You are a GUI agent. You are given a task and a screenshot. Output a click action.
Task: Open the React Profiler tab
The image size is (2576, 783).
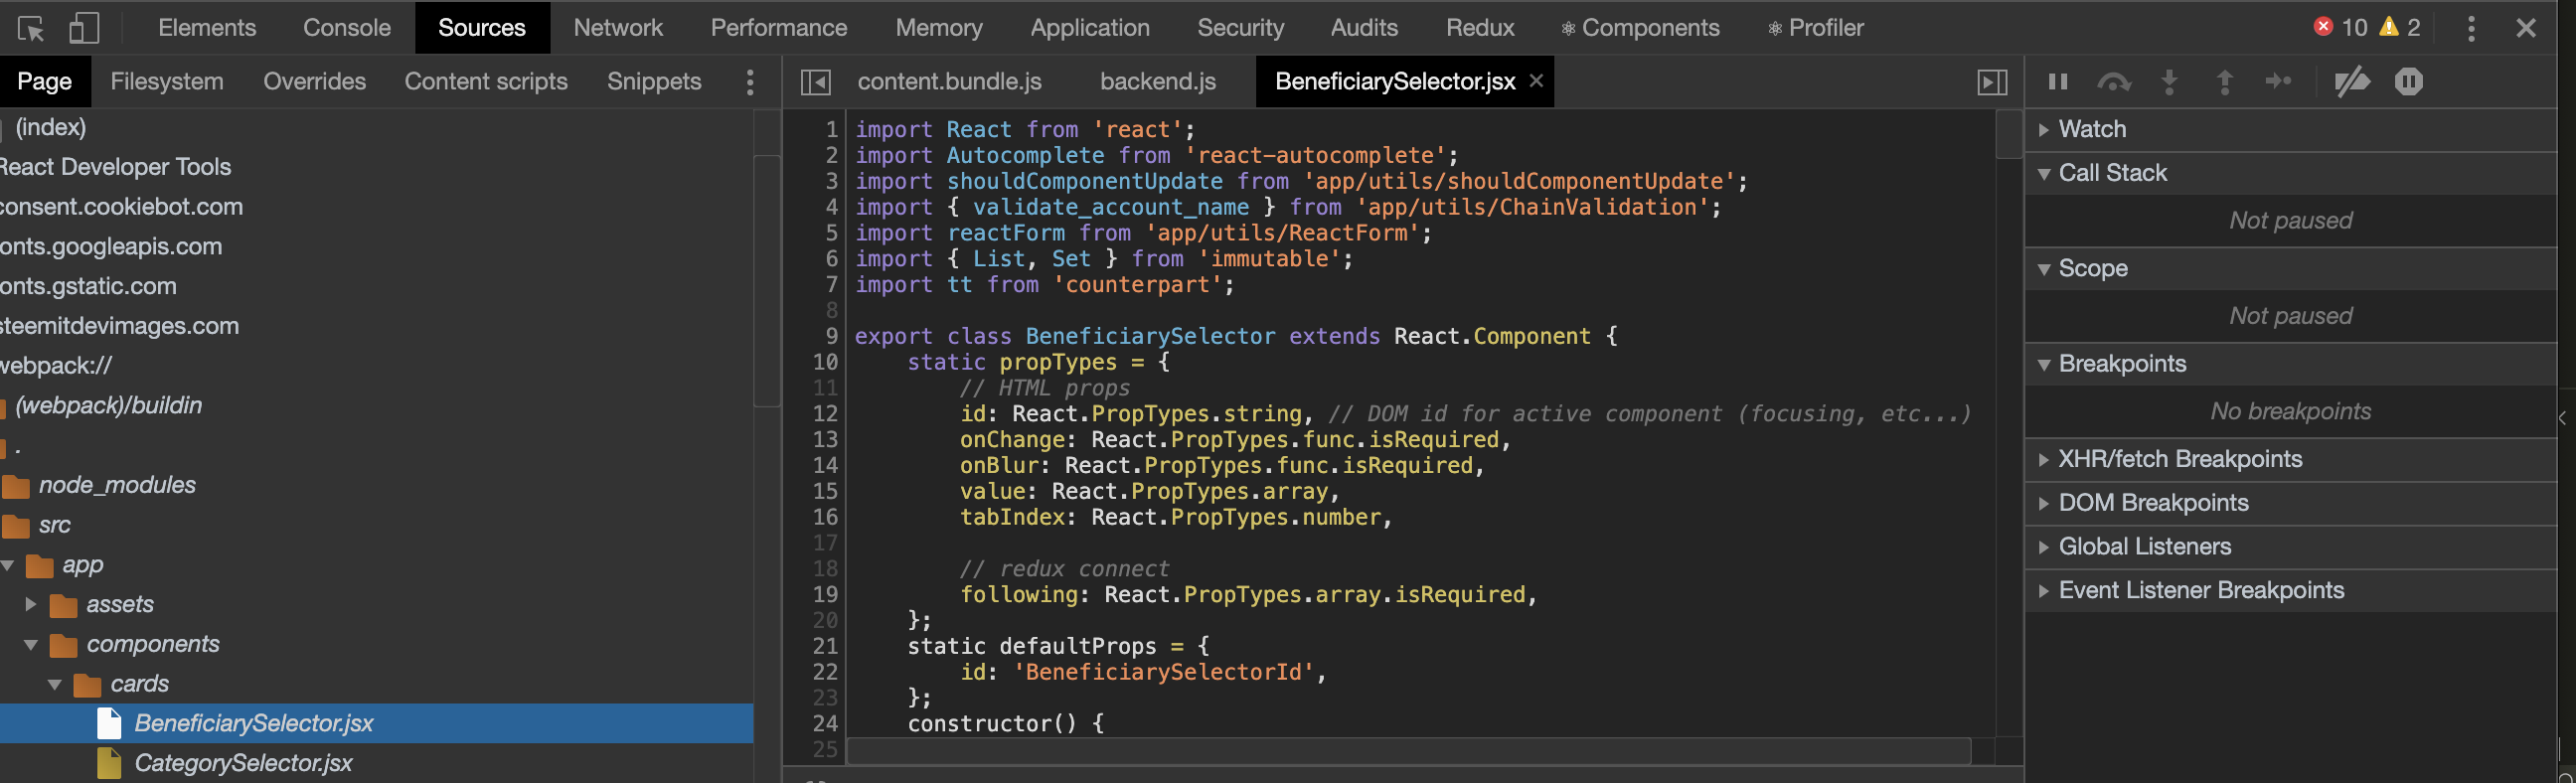pos(1816,28)
